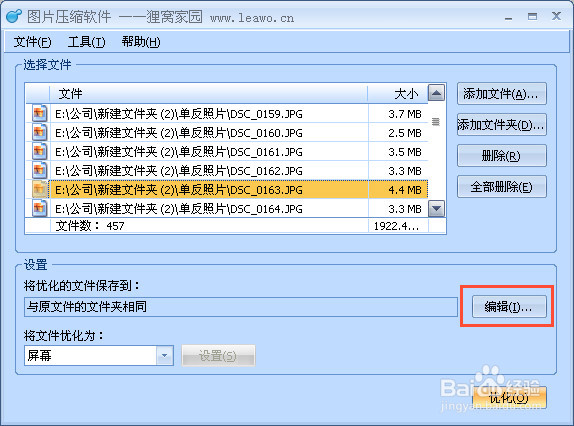This screenshot has height=426, width=574.
Task: Click the file icon beside DSC_0164.JPG
Action: pos(39,208)
